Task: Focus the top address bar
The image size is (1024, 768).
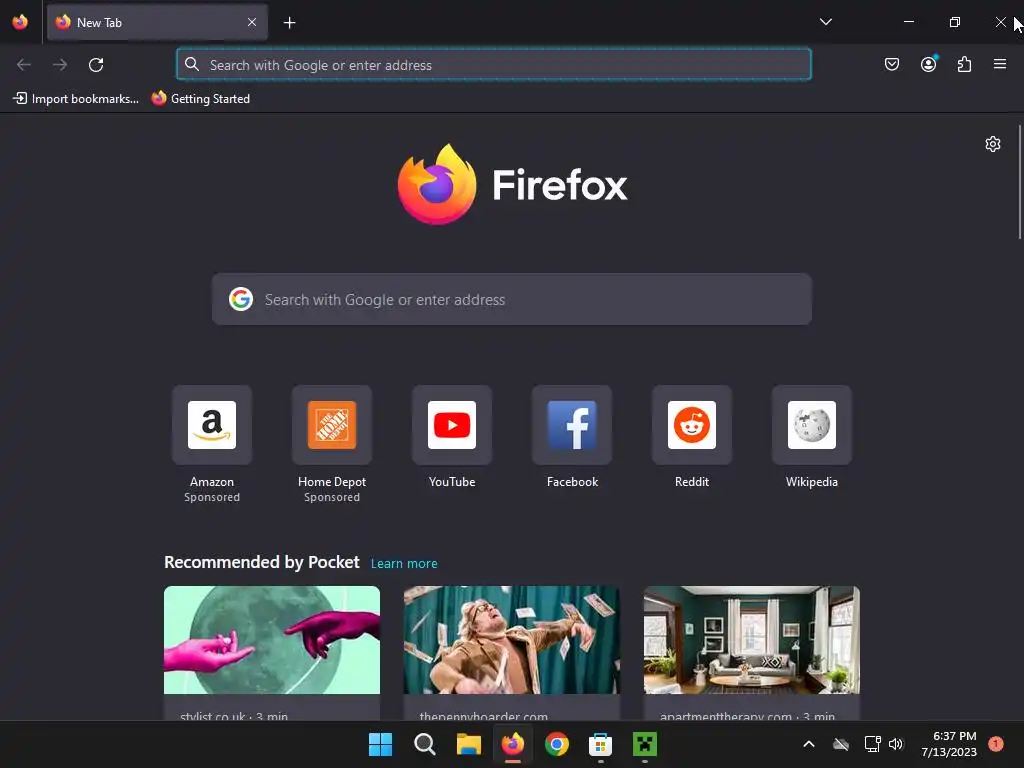Action: click(x=494, y=64)
